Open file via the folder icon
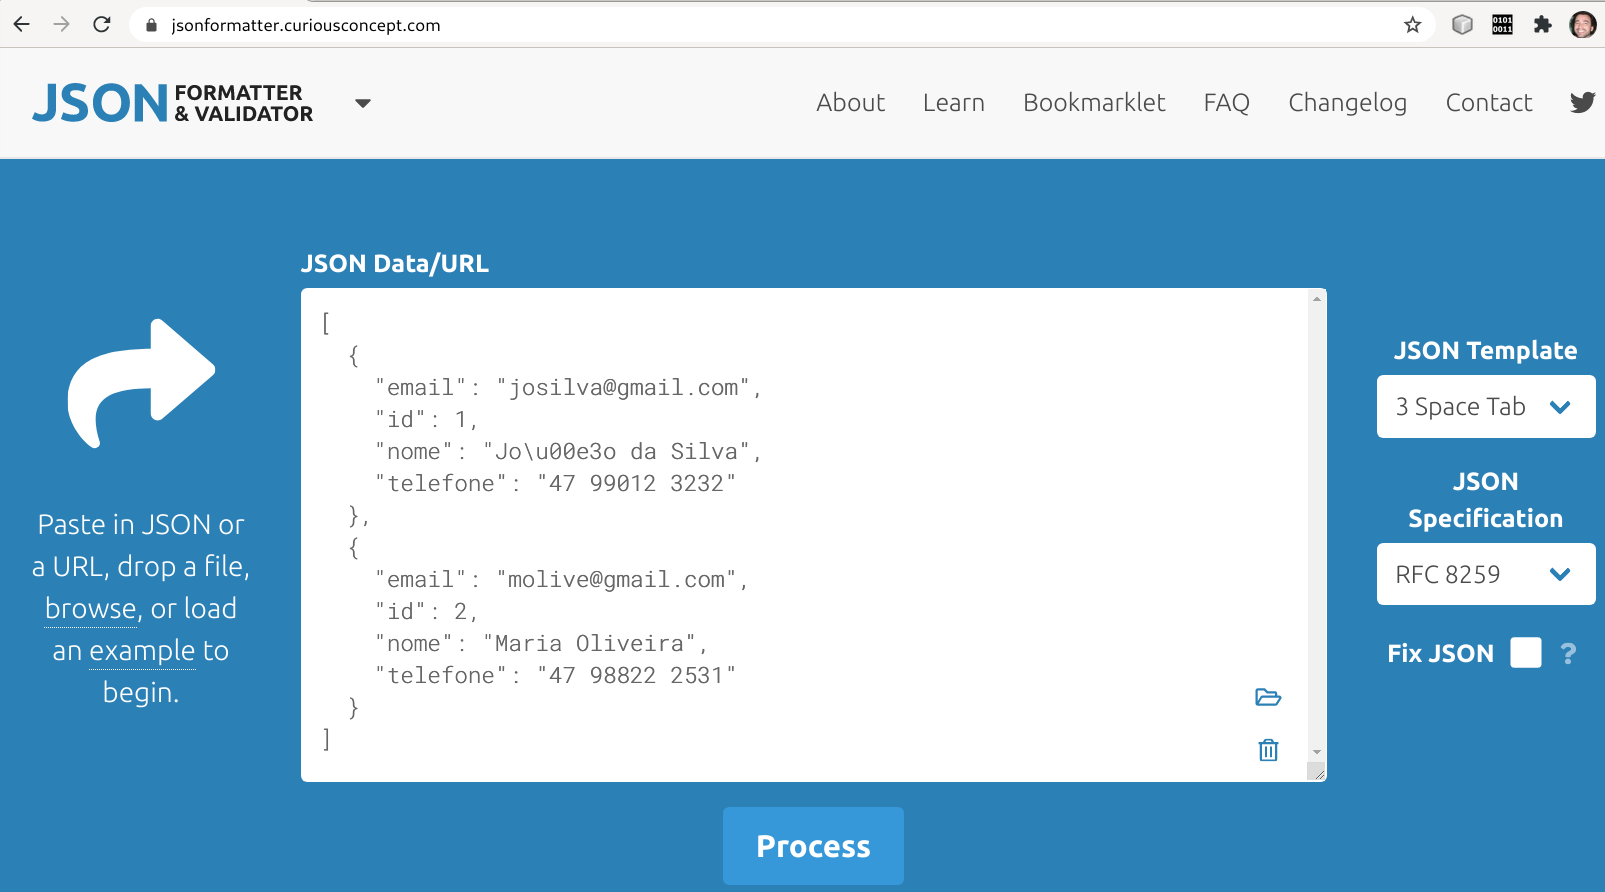Screen dimensions: 1605x892 click(x=1268, y=697)
